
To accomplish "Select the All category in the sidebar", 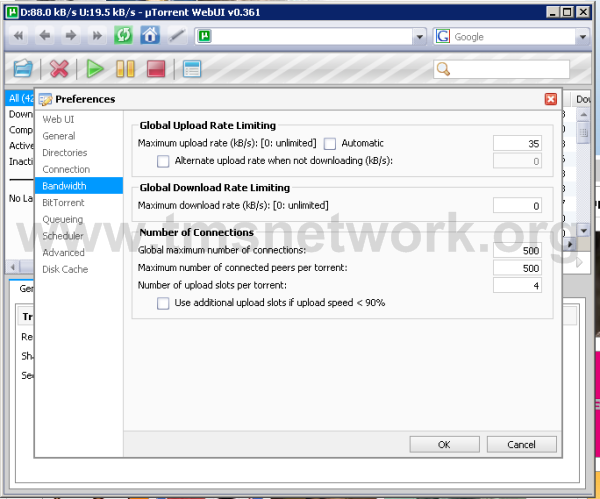I will click(21, 98).
